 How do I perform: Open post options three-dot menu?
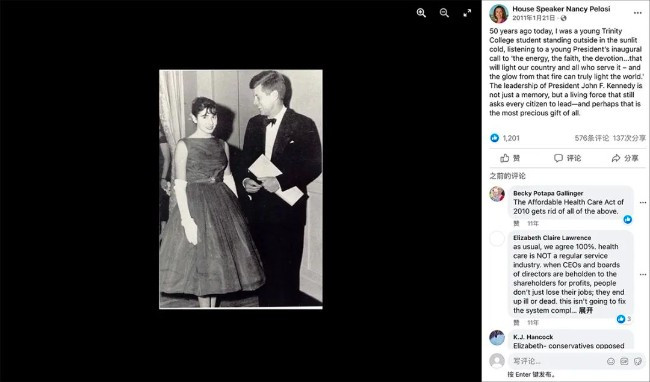(638, 13)
